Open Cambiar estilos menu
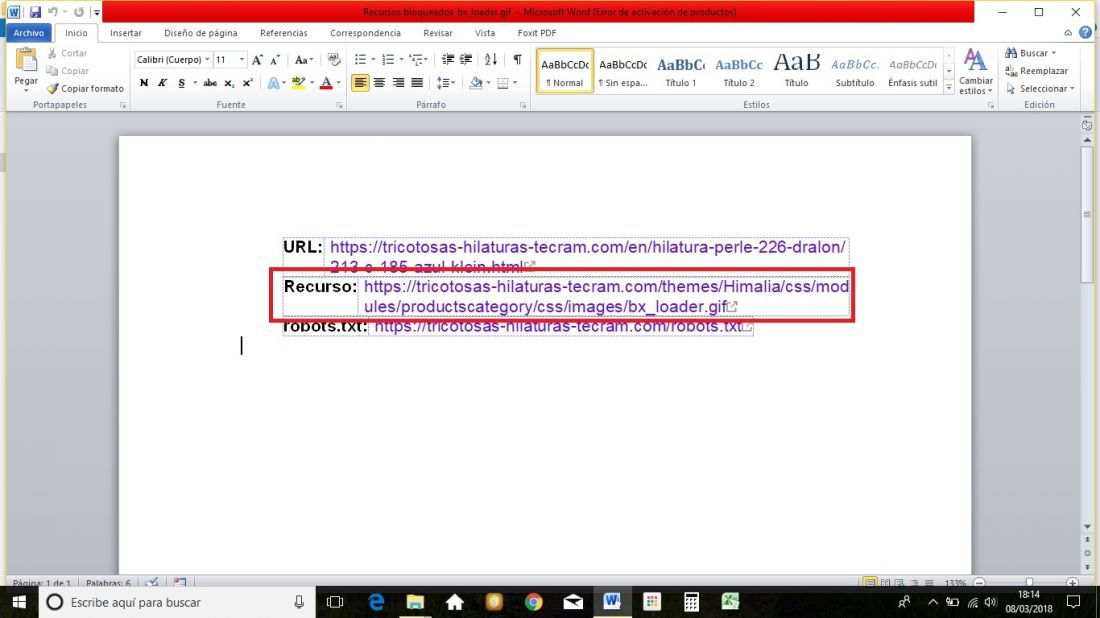The image size is (1100, 618). (x=975, y=72)
